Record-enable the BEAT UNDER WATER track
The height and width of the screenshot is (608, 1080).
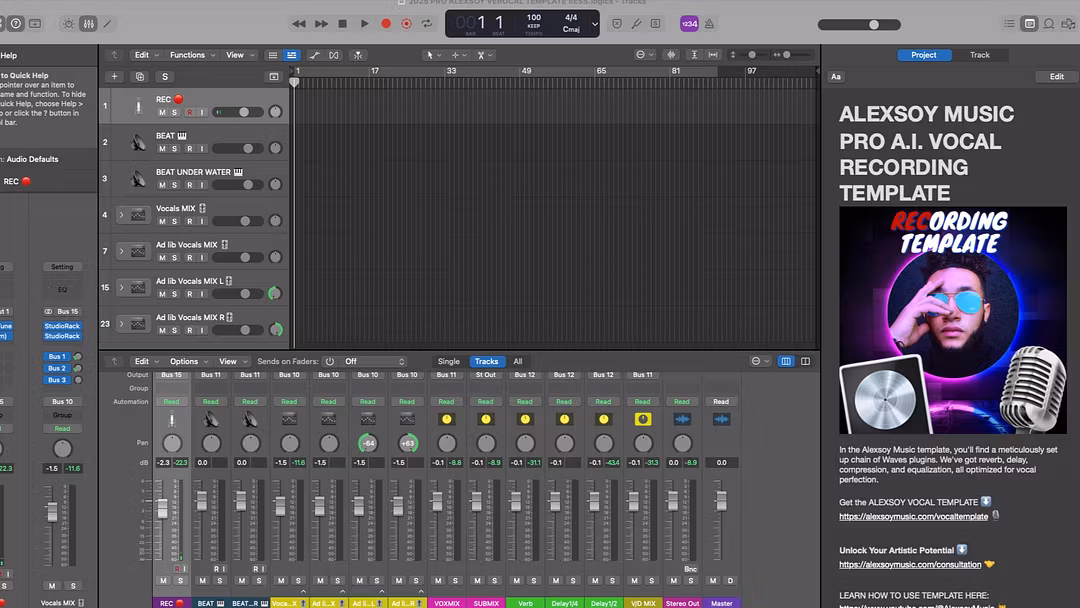pos(189,185)
